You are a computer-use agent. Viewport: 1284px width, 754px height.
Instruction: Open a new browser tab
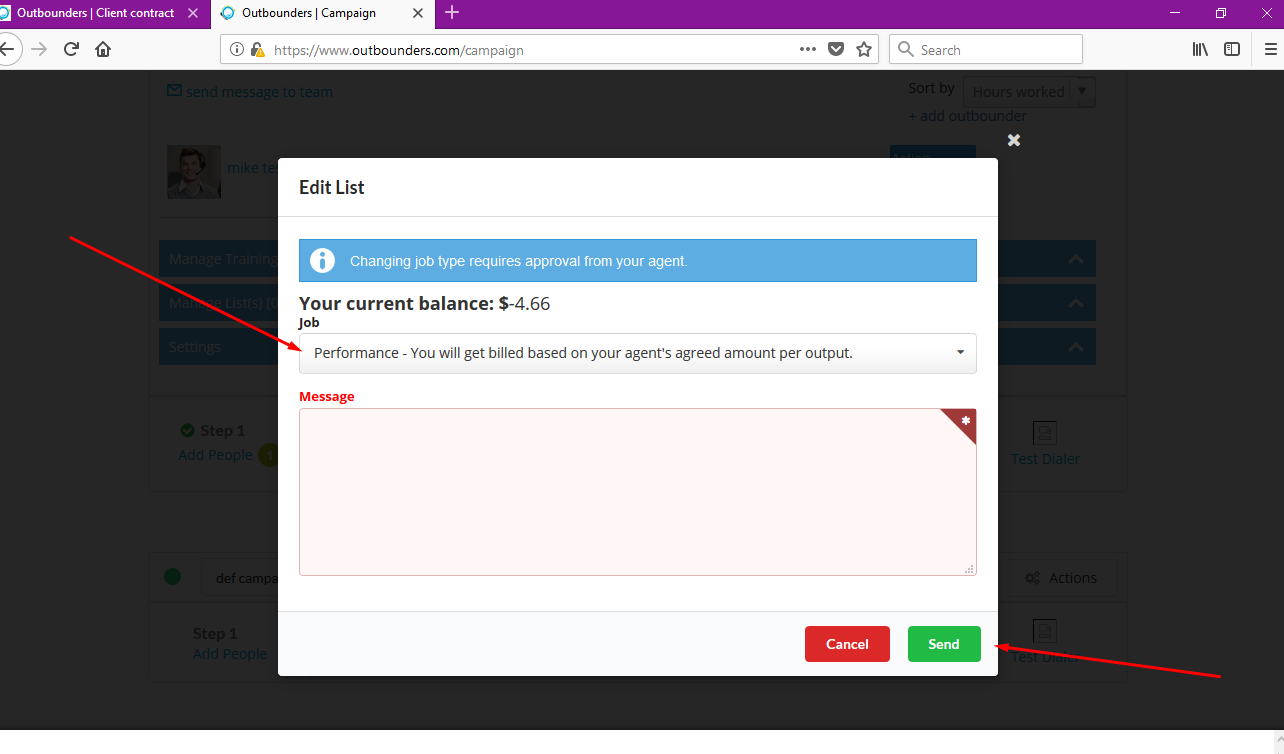click(452, 13)
